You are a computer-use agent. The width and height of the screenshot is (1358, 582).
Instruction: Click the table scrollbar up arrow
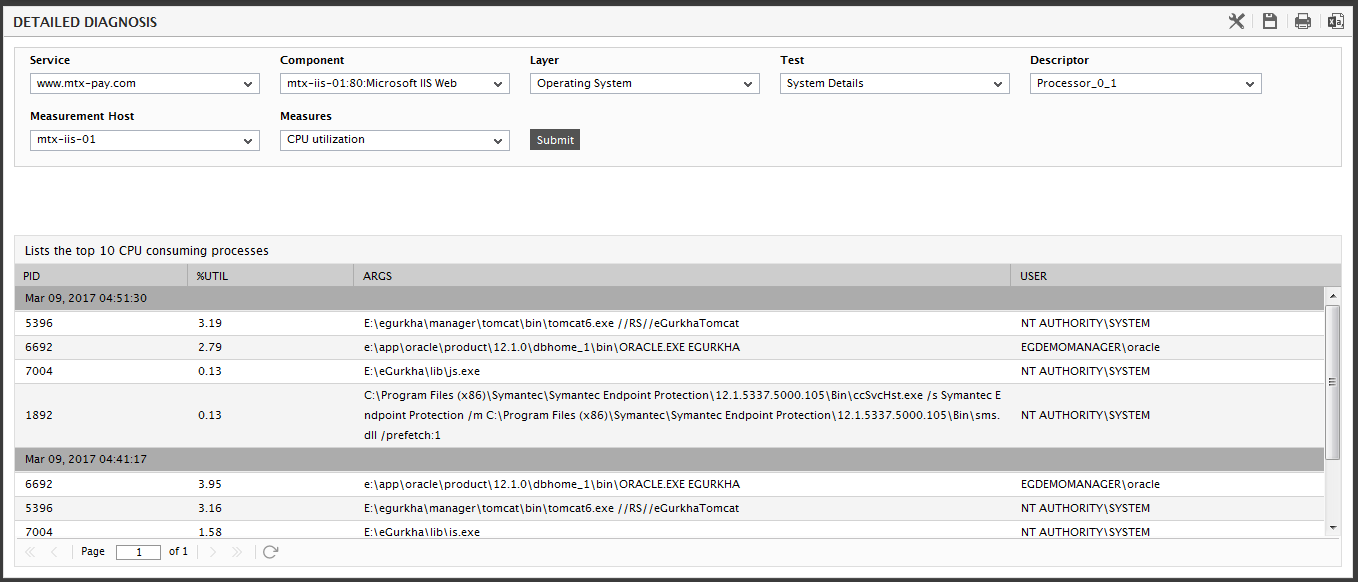[x=1333, y=296]
